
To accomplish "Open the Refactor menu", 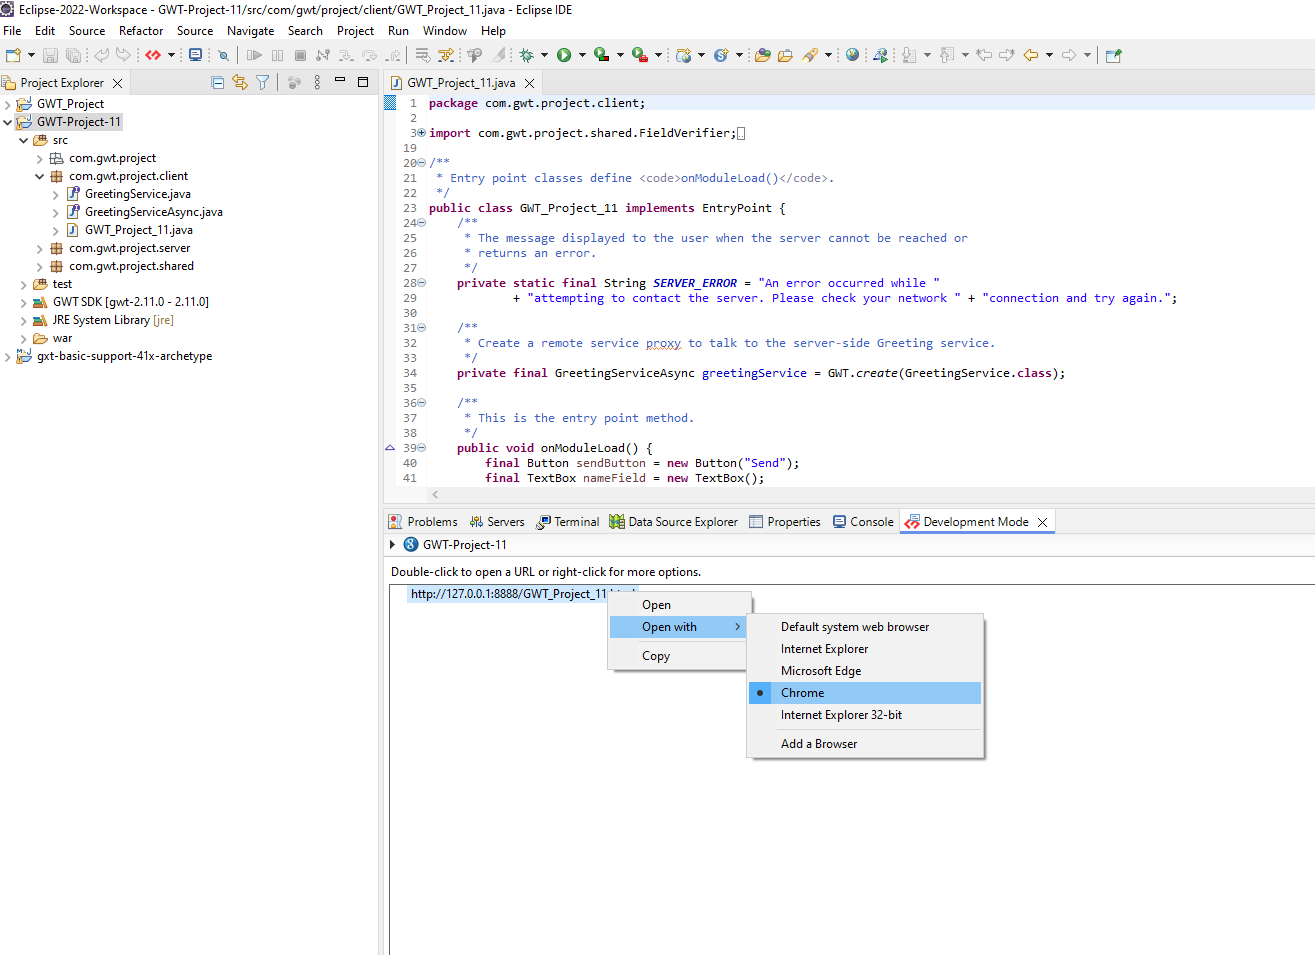I will [141, 31].
